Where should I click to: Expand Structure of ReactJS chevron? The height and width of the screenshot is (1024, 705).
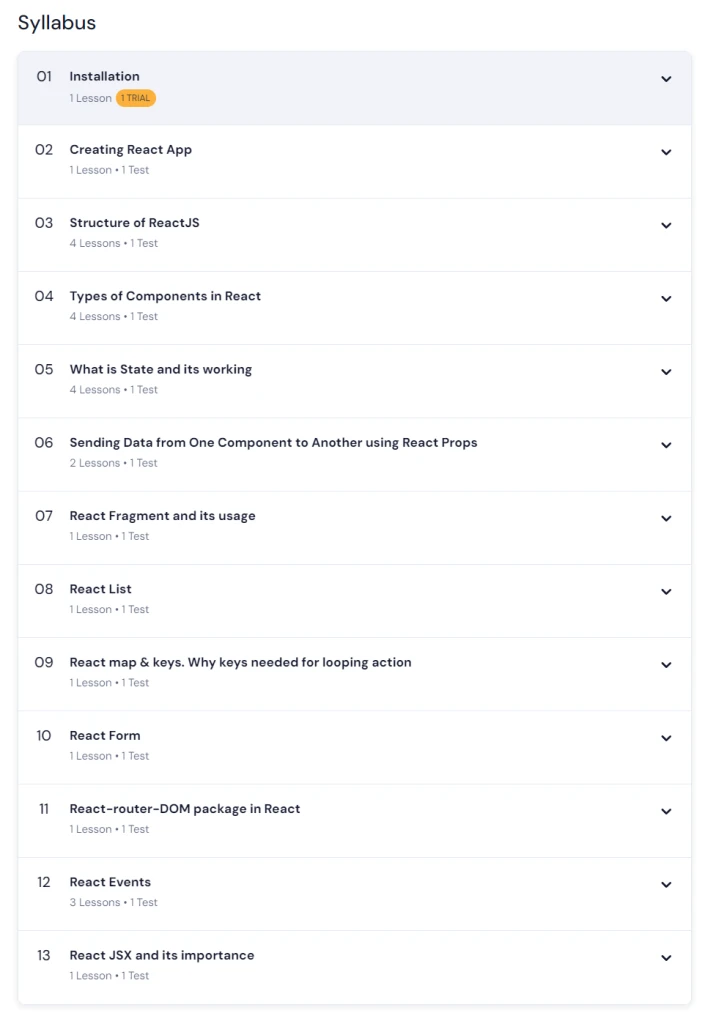[666, 225]
